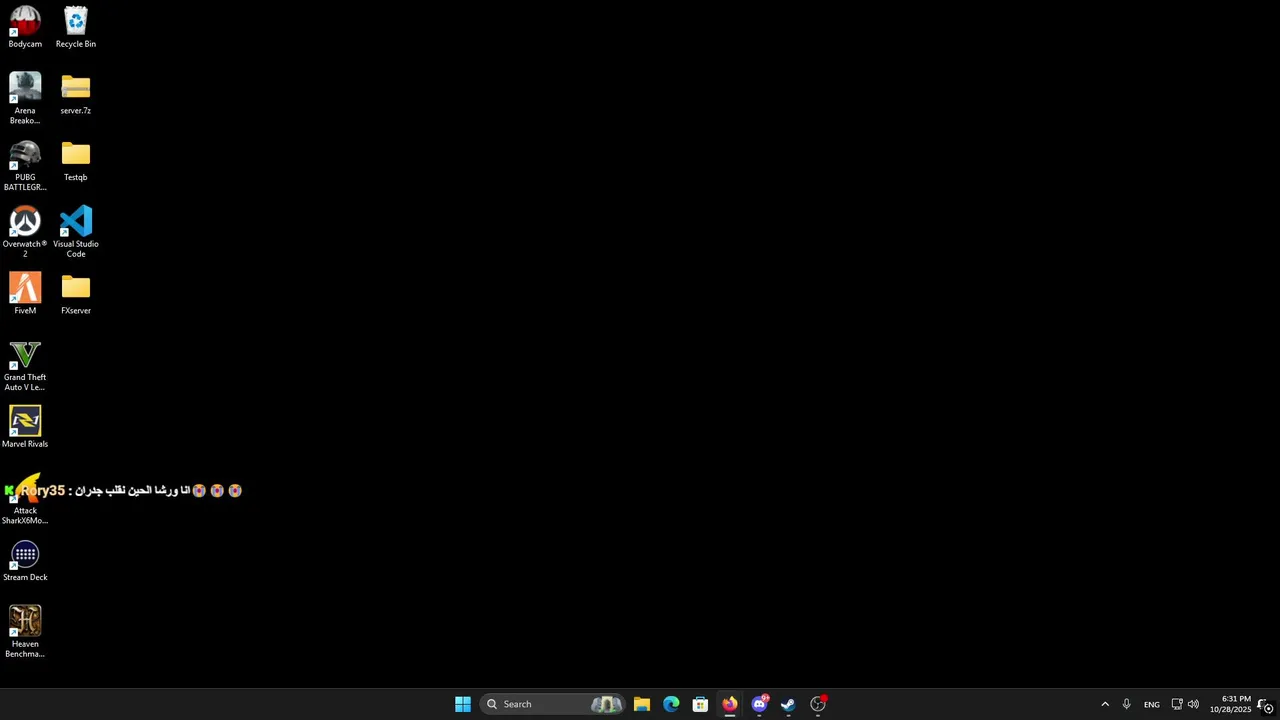1280x720 pixels.
Task: Click the Rory35 chat overlay message
Action: (122, 490)
